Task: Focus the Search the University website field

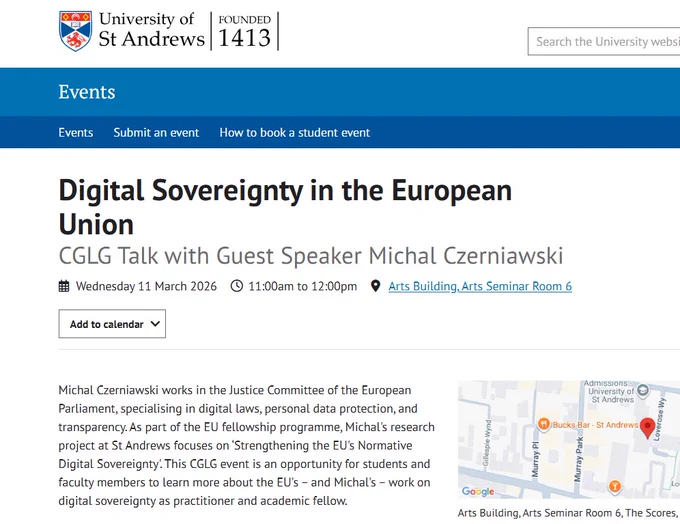Action: [x=604, y=41]
